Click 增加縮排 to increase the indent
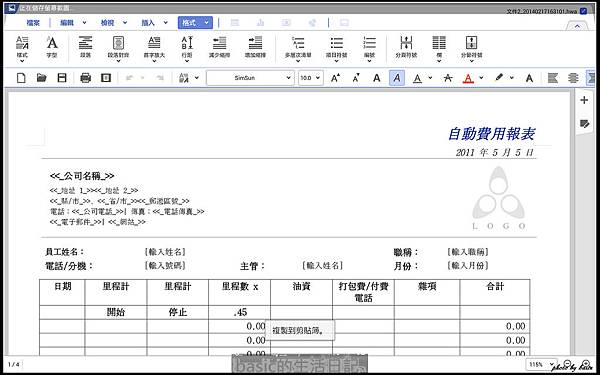Screen dimensions: 600x375 point(255,47)
